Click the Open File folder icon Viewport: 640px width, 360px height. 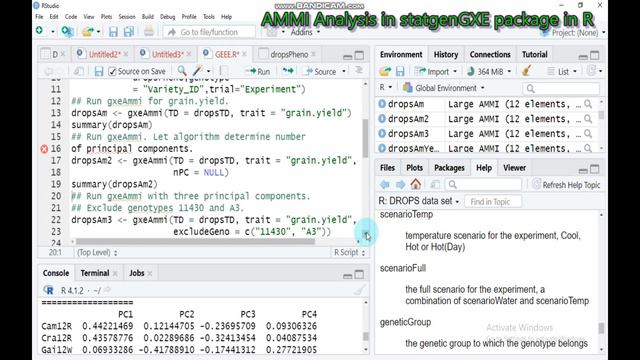(x=87, y=31)
